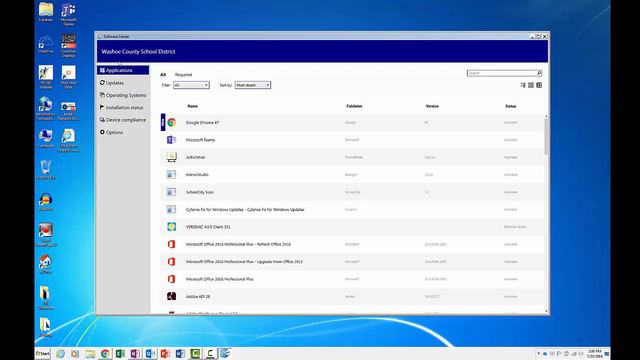Viewport: 640px width, 360px height.
Task: Open the OneDrive desktop shortcut
Action: pos(46,44)
